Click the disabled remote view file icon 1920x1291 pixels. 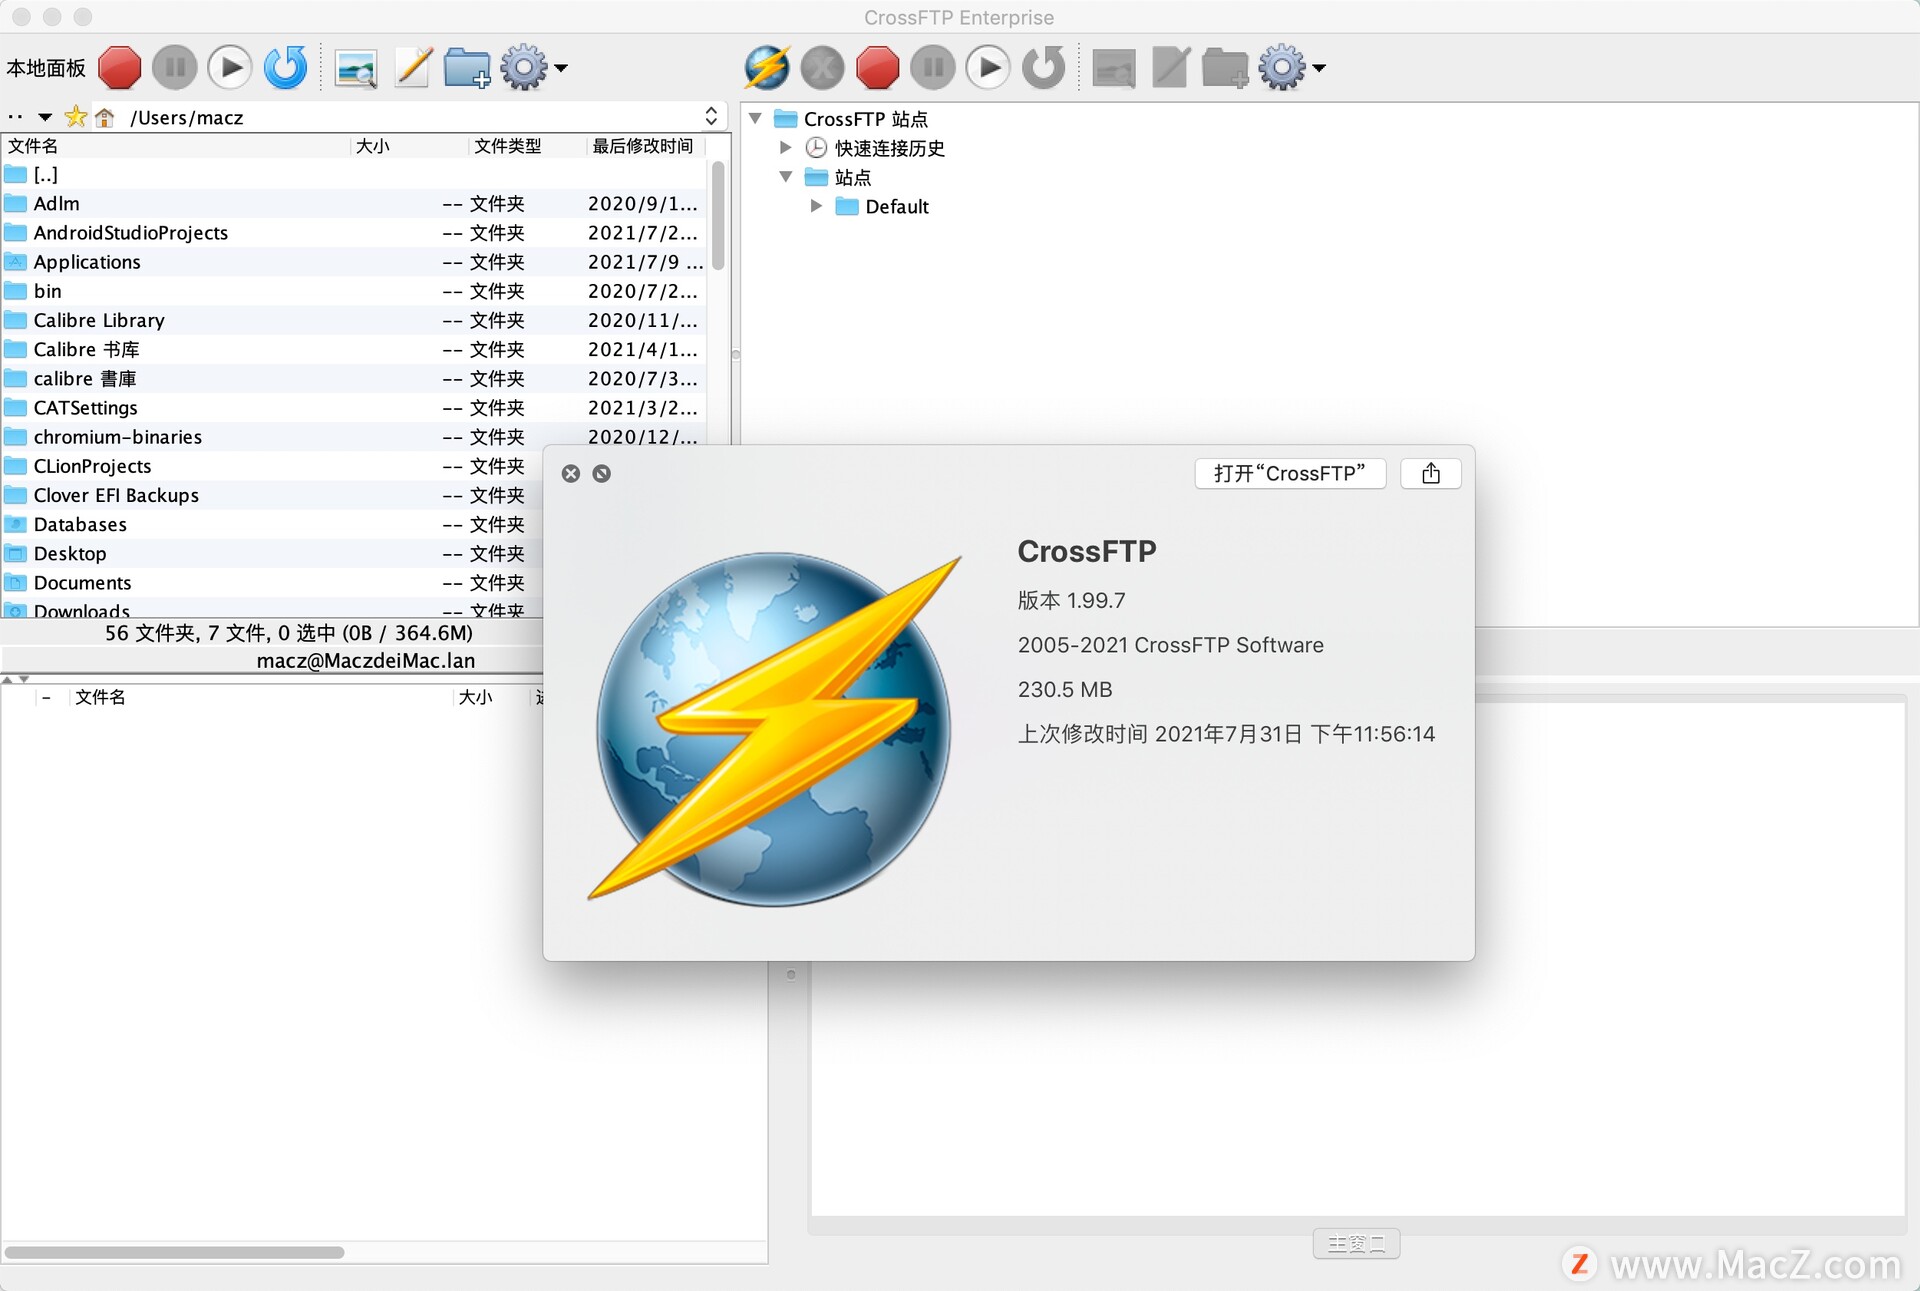pos(1114,68)
